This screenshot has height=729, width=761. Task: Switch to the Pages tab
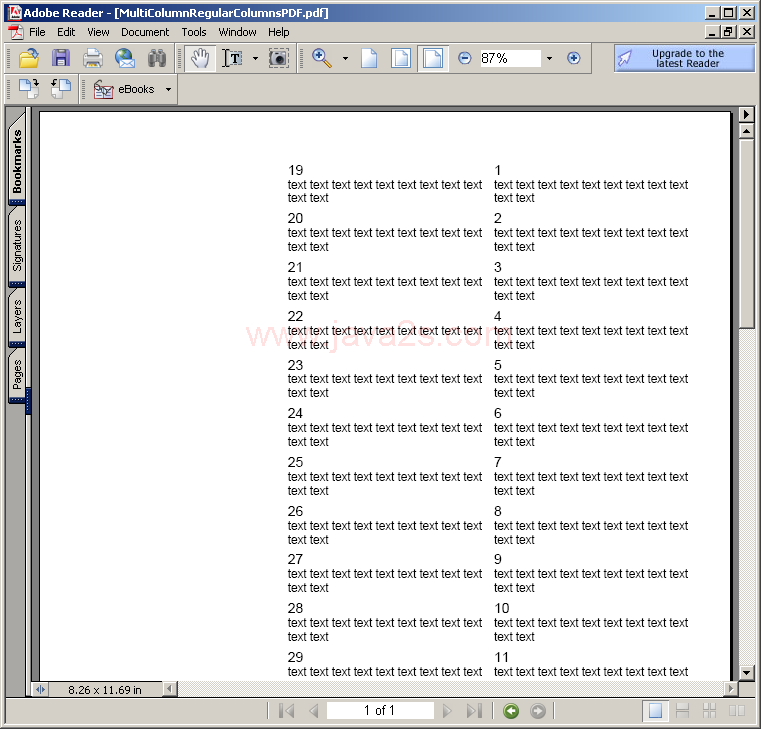(17, 375)
